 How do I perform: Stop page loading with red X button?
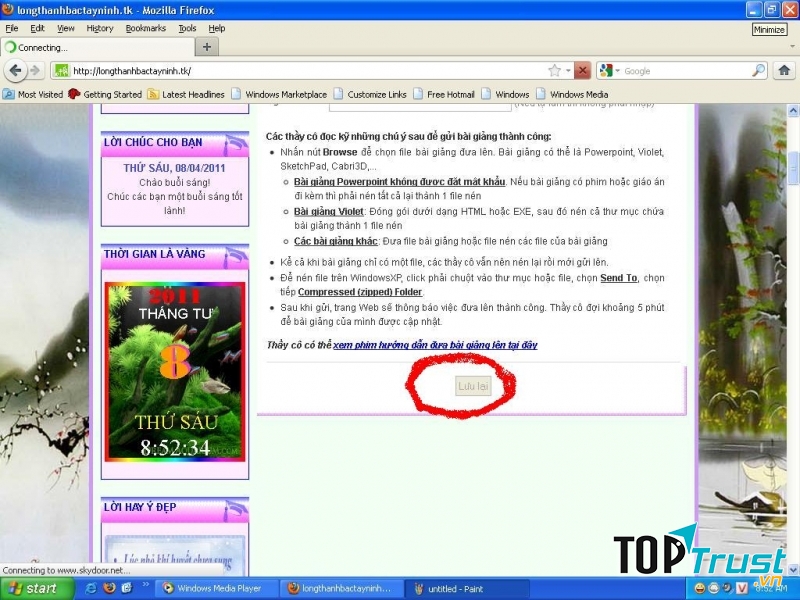tap(582, 71)
